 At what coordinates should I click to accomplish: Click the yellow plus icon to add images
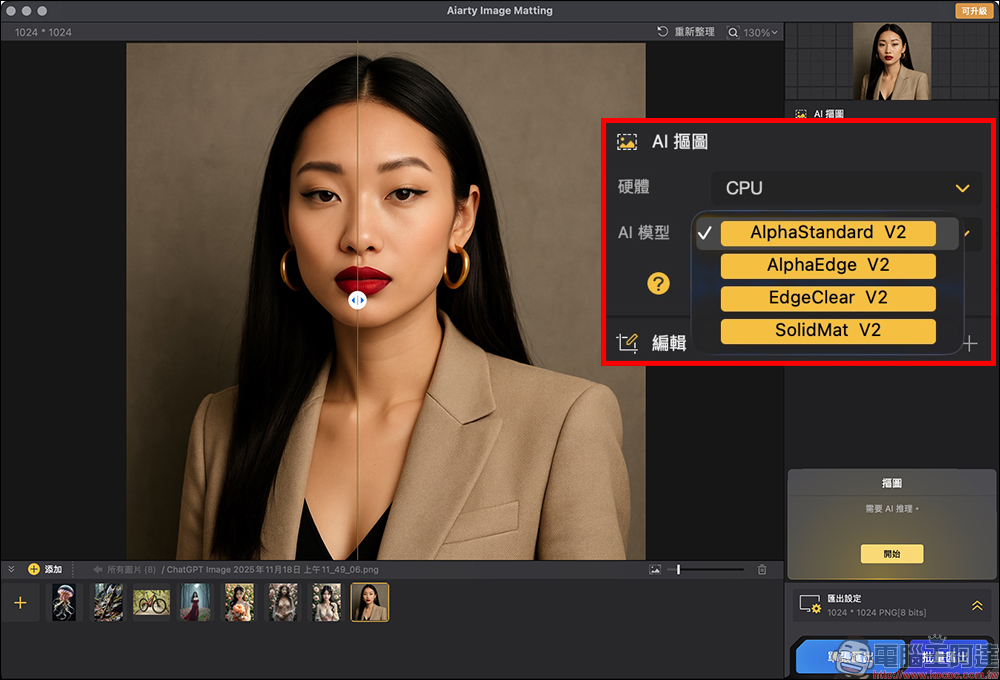pyautogui.click(x=34, y=568)
